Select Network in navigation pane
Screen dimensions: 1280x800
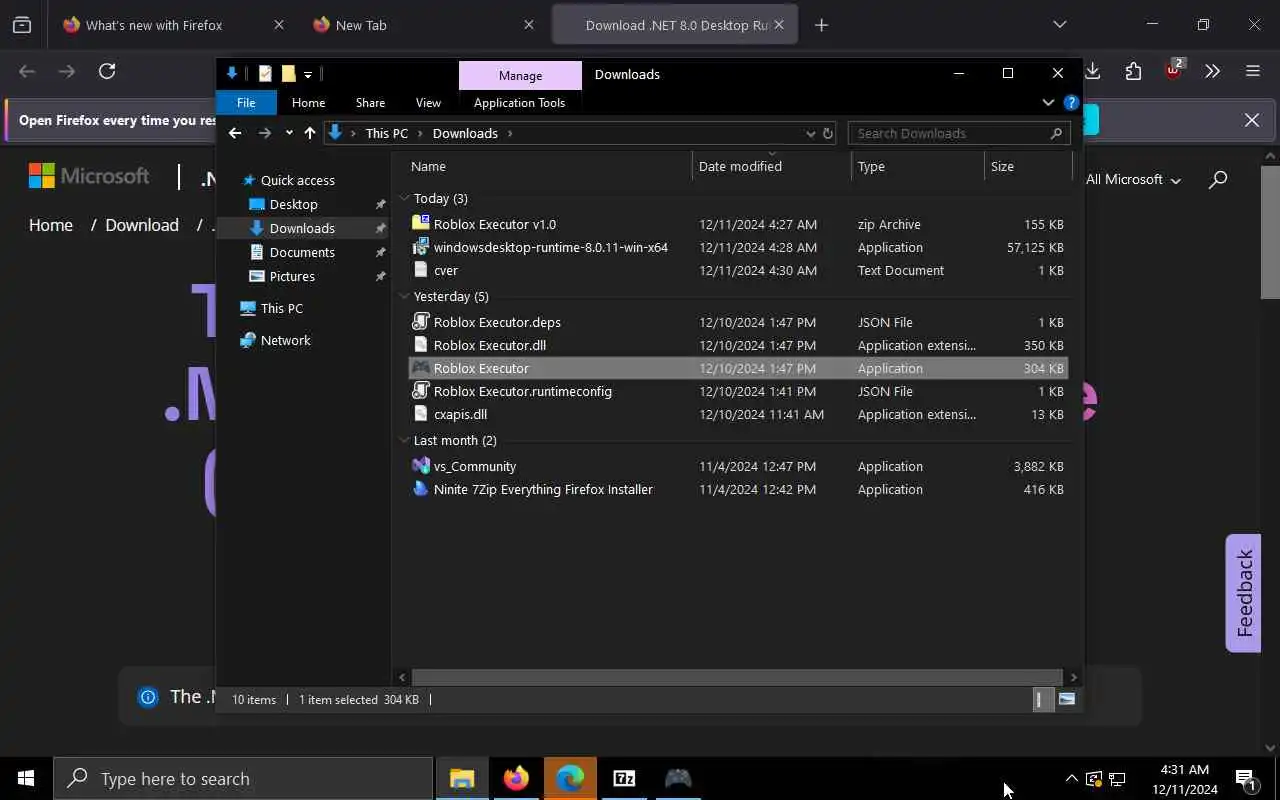click(x=285, y=340)
